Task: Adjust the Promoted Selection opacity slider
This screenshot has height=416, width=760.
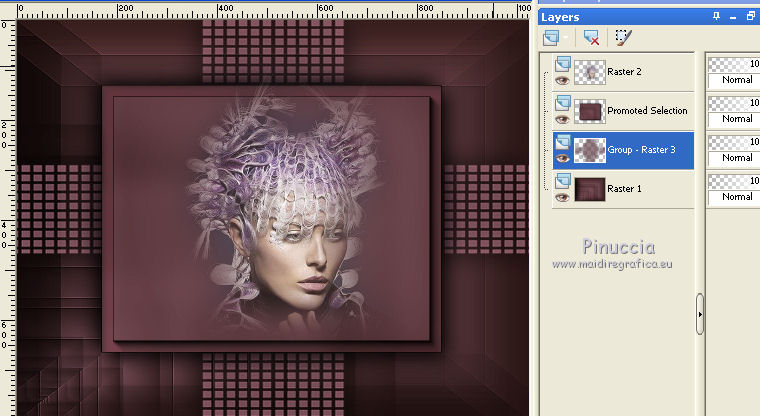Action: [734, 103]
